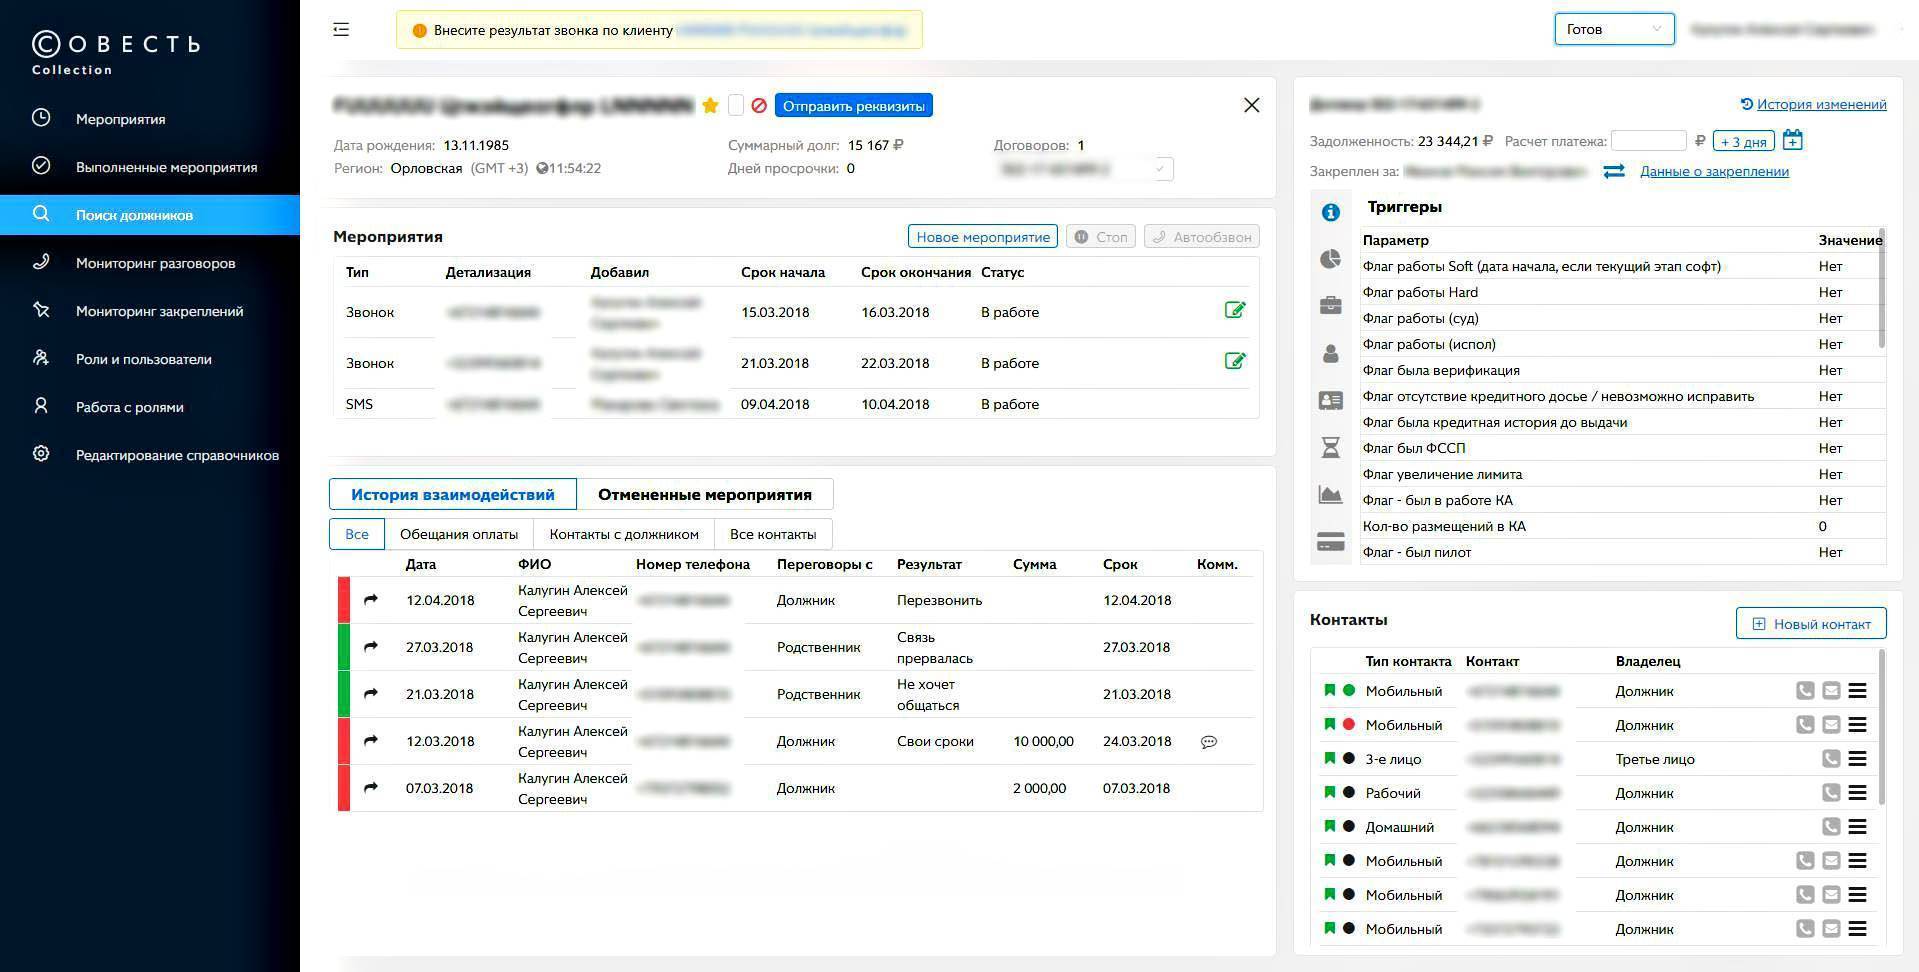Image resolution: width=1919 pixels, height=972 pixels.
Task: Select the hourglass side tab icon
Action: (x=1331, y=447)
